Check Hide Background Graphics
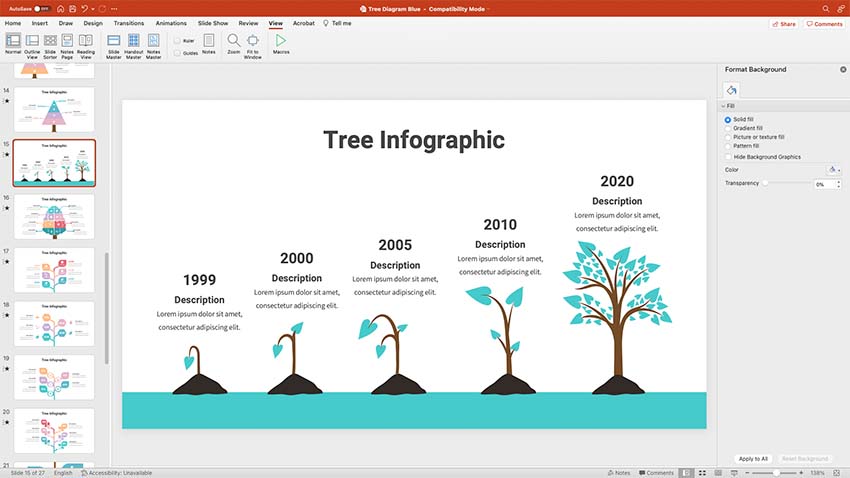This screenshot has width=850, height=478. coord(728,157)
